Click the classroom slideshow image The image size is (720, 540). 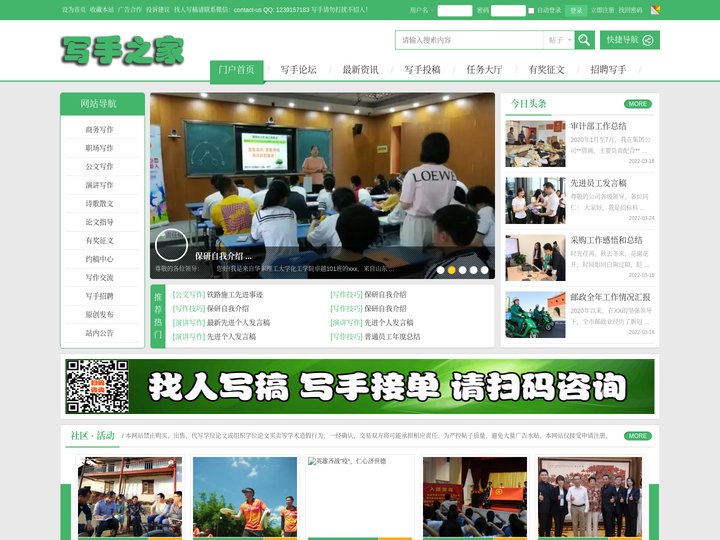322,186
